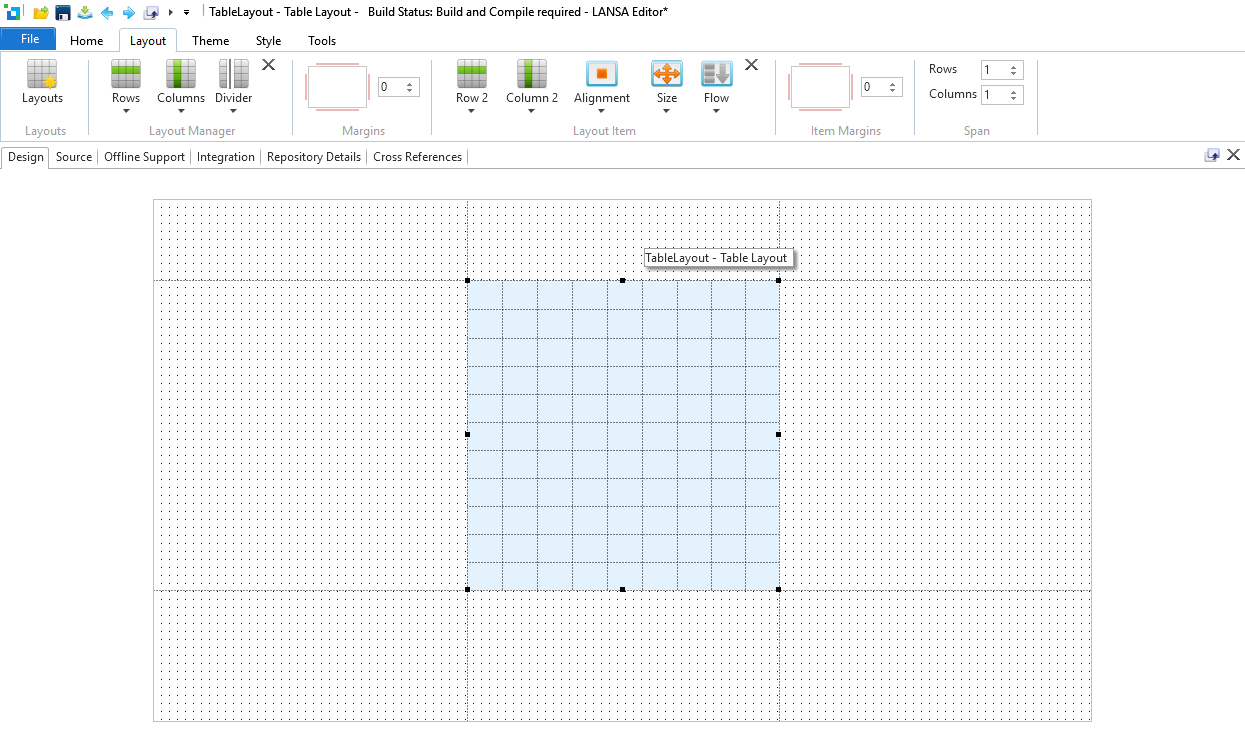
Task: Click the Divider icon
Action: click(234, 74)
